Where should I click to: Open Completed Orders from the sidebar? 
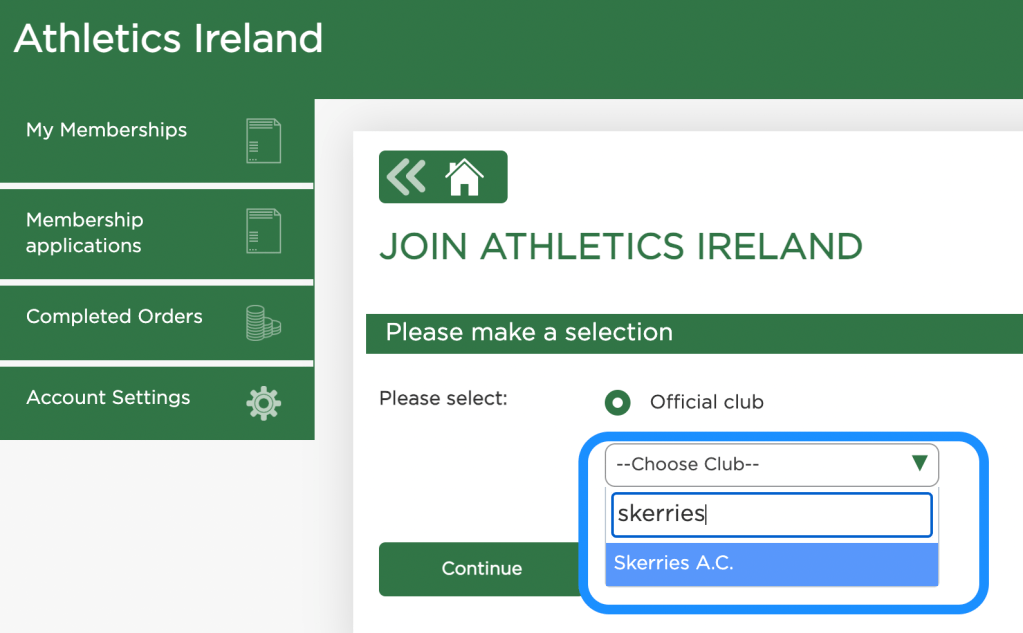114,317
